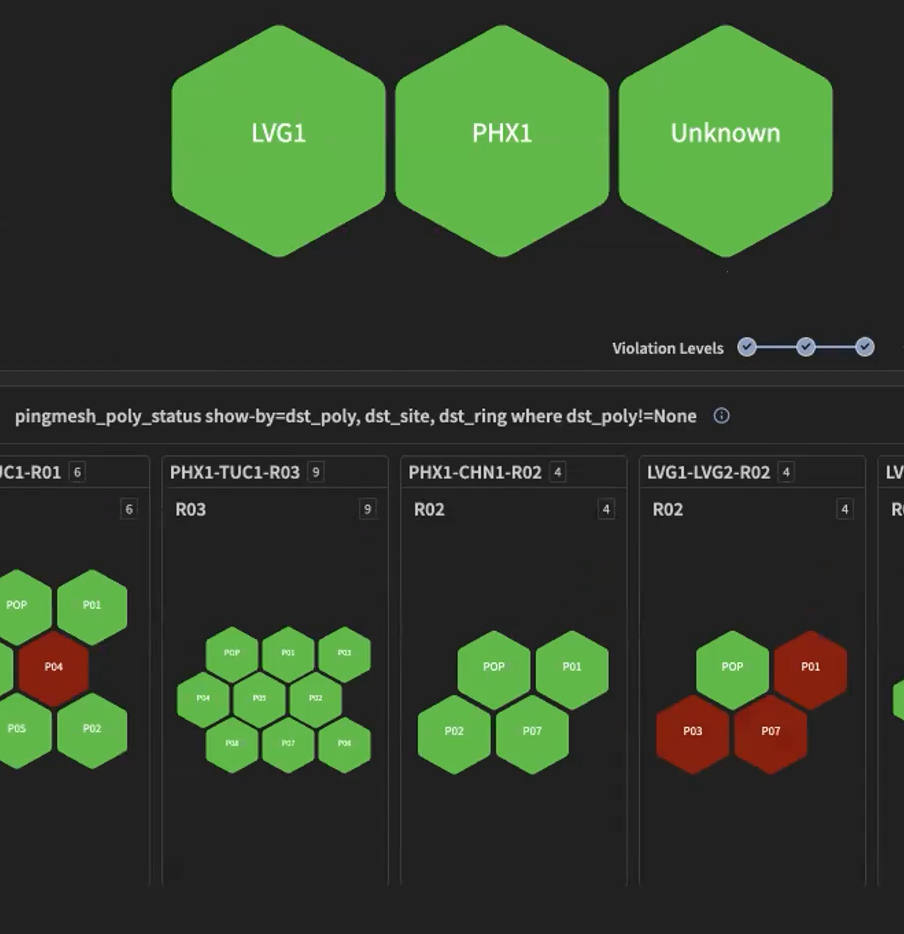Screen dimensions: 904x934
Task: Toggle the middle Violation Levels checkmark
Action: click(x=806, y=347)
